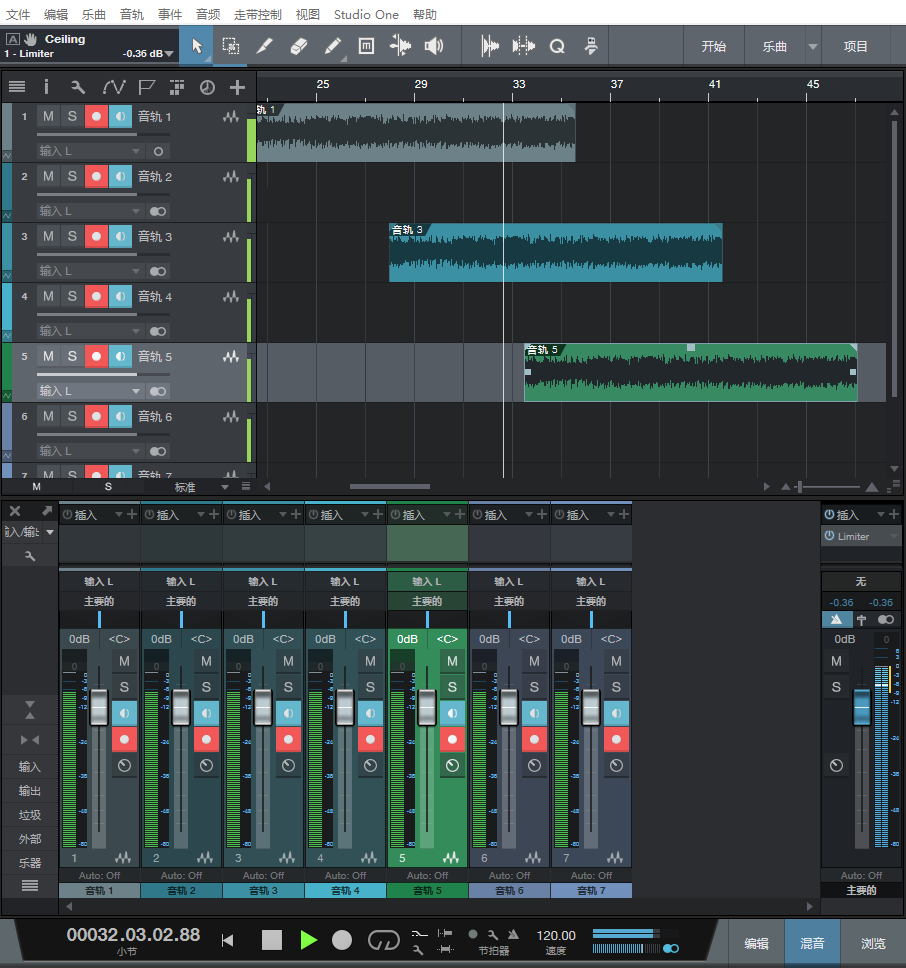Screen dimensions: 906x968
Task: Show automation curve icon
Action: click(x=114, y=87)
